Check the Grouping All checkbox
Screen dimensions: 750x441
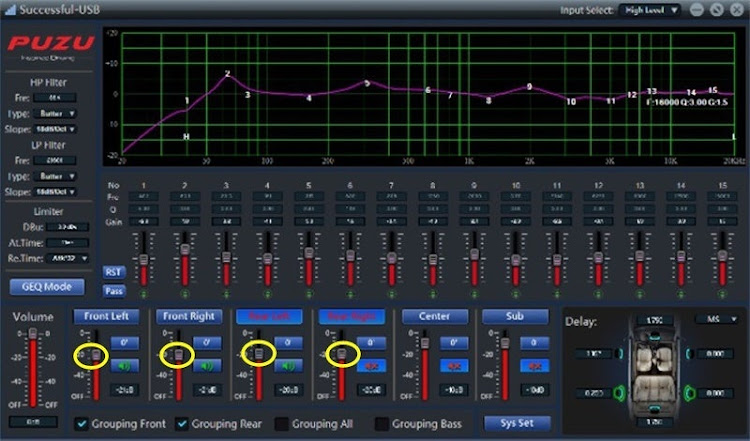tap(282, 424)
